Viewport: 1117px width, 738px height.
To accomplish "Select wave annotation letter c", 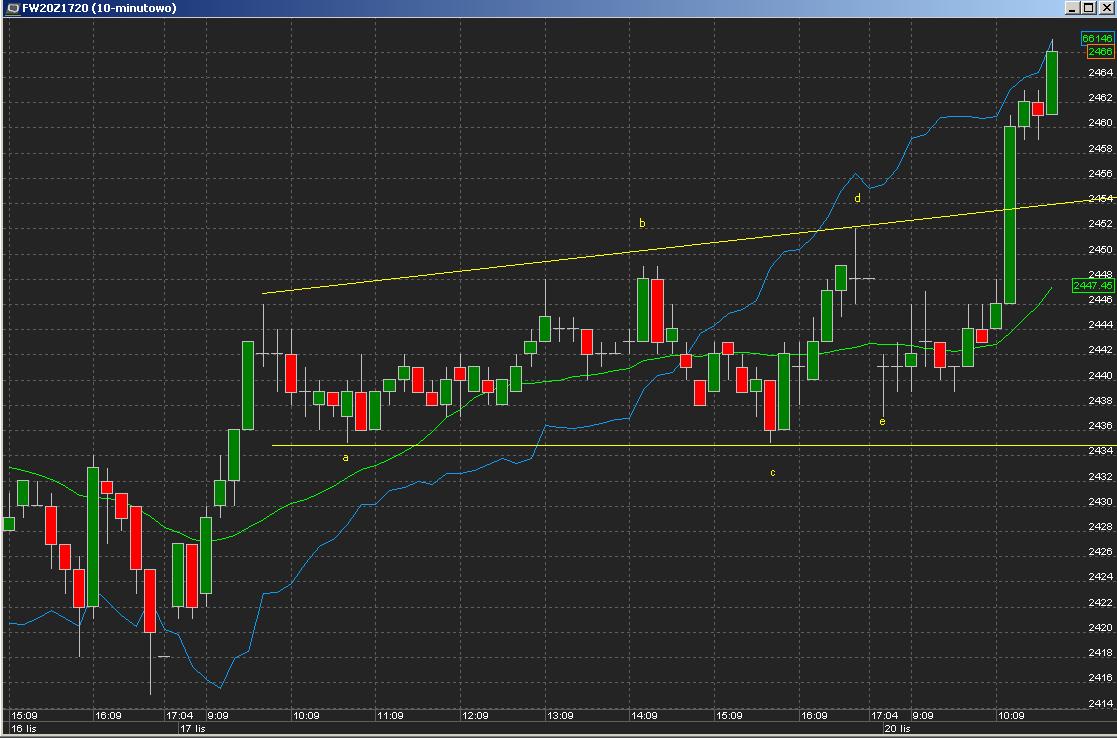I will click(x=773, y=472).
